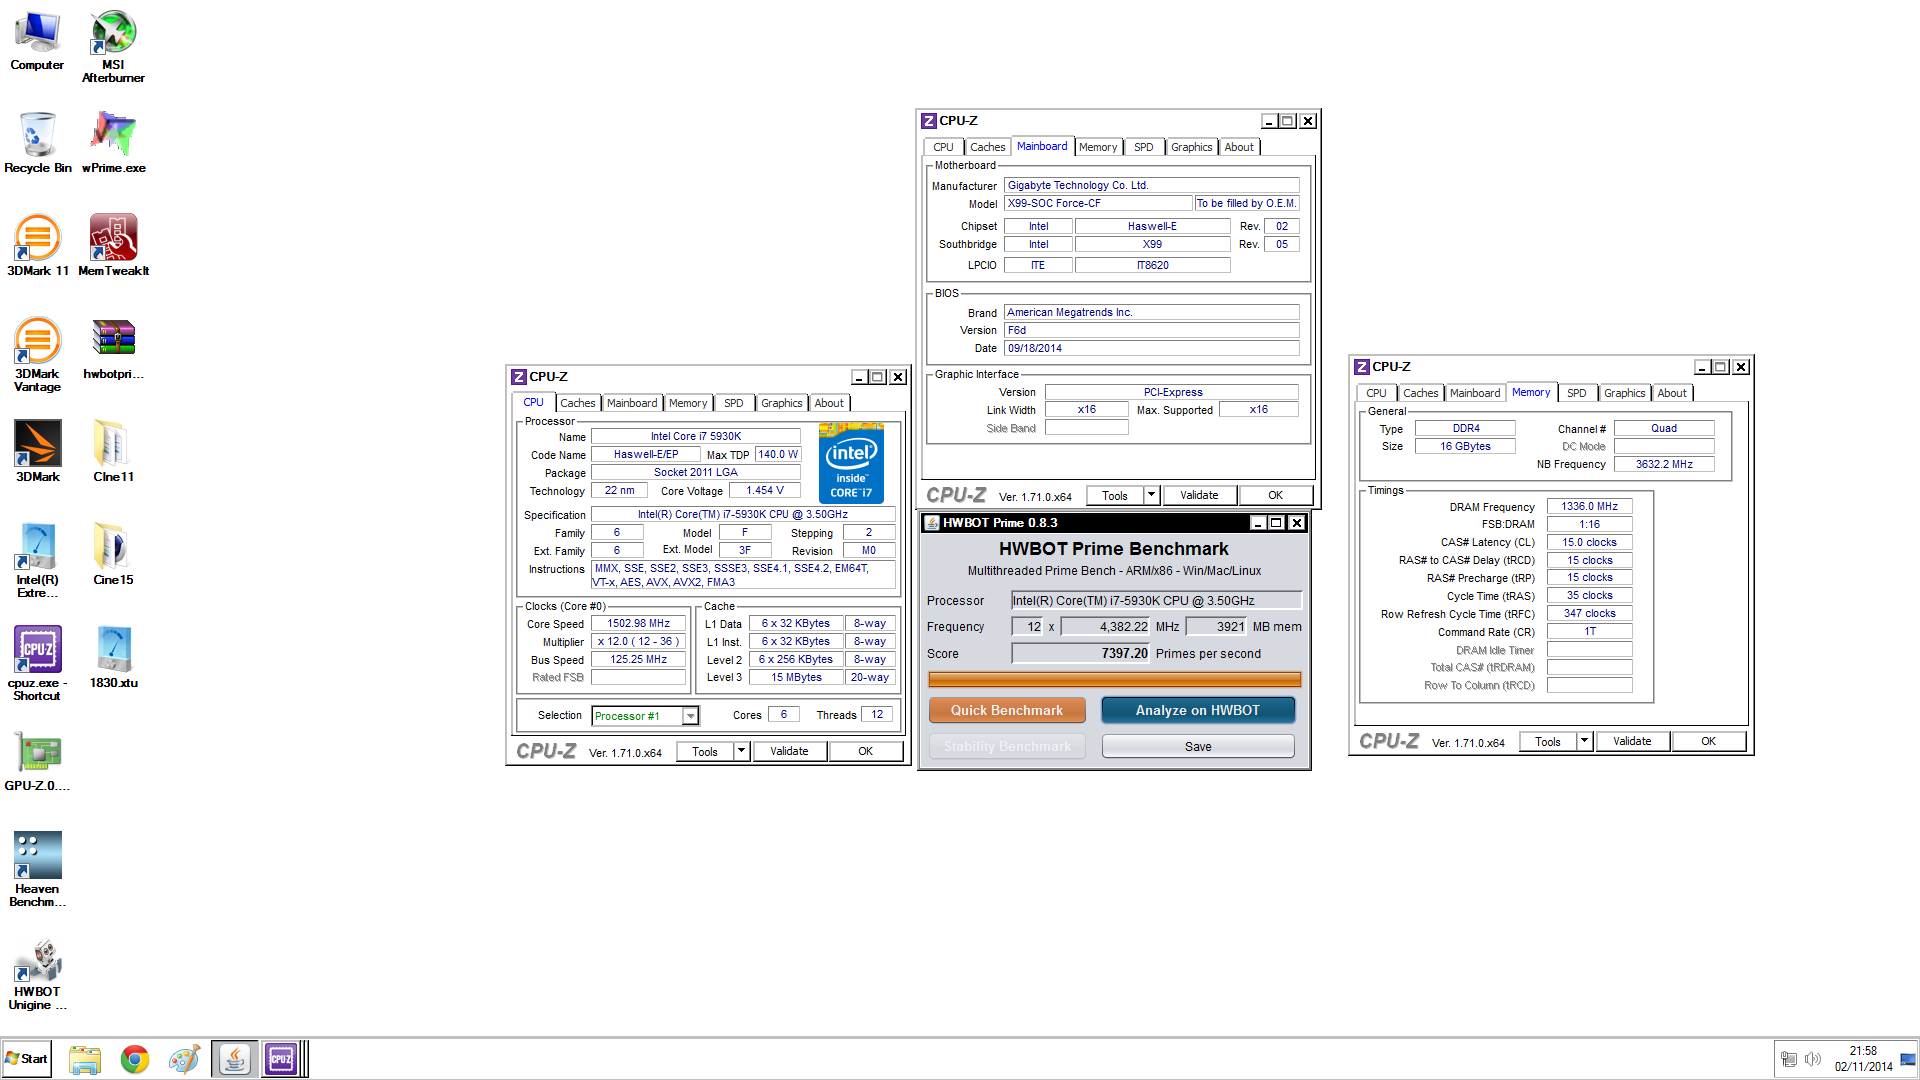Click the volume speaker tray icon

click(x=1812, y=1059)
